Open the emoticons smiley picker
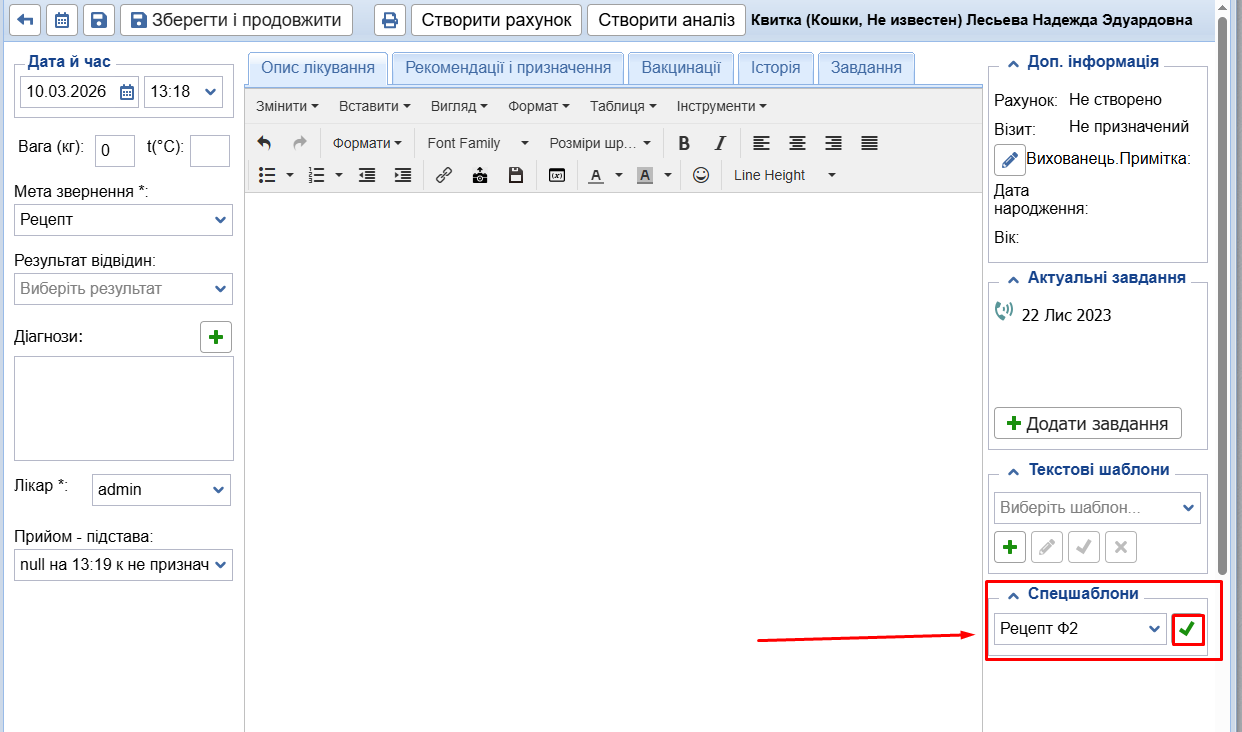Image resolution: width=1242 pixels, height=732 pixels. (701, 175)
